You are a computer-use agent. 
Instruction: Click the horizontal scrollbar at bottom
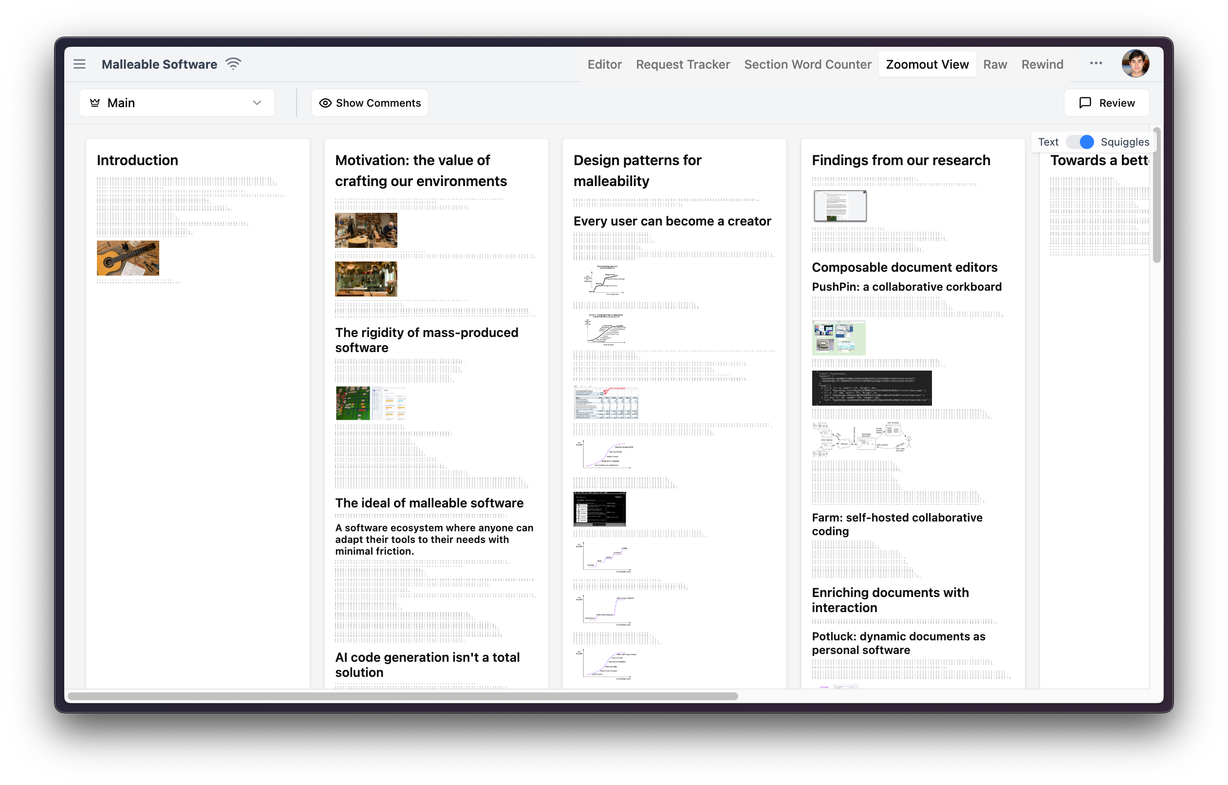402,696
